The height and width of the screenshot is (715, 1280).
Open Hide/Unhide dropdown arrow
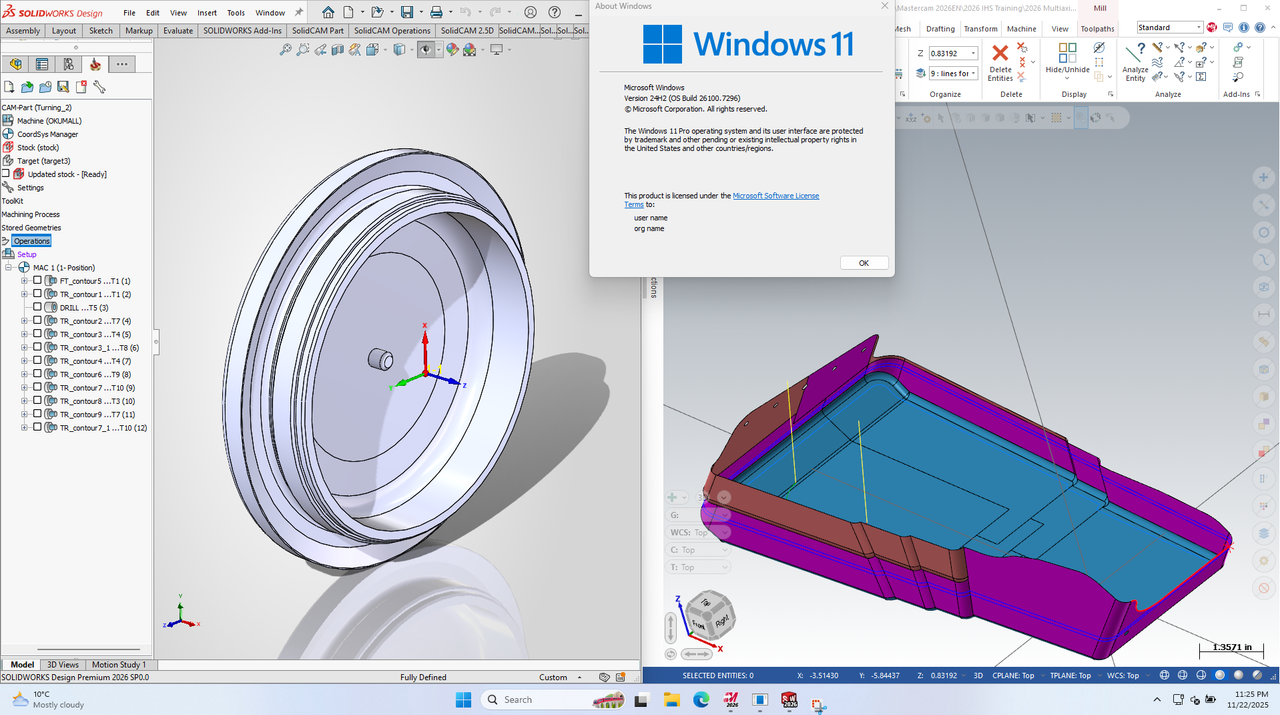pos(1068,79)
